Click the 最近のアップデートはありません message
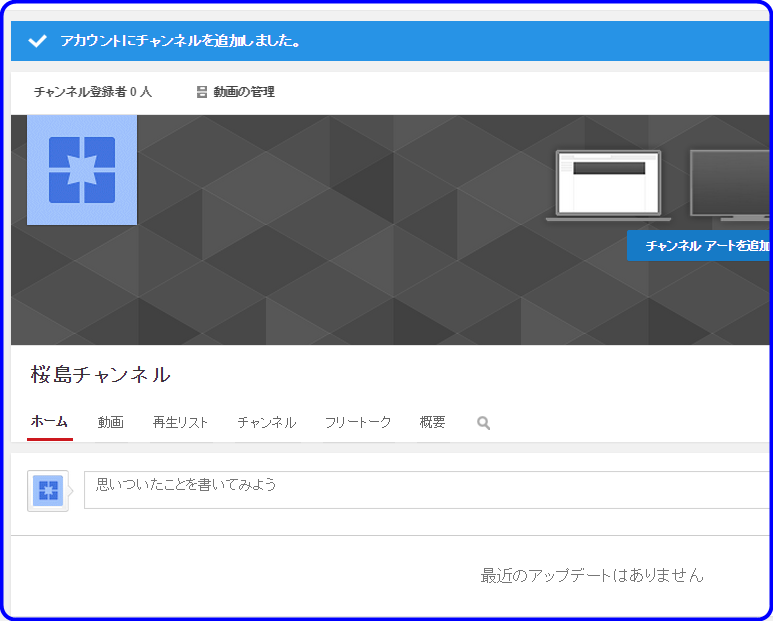 [x=592, y=575]
